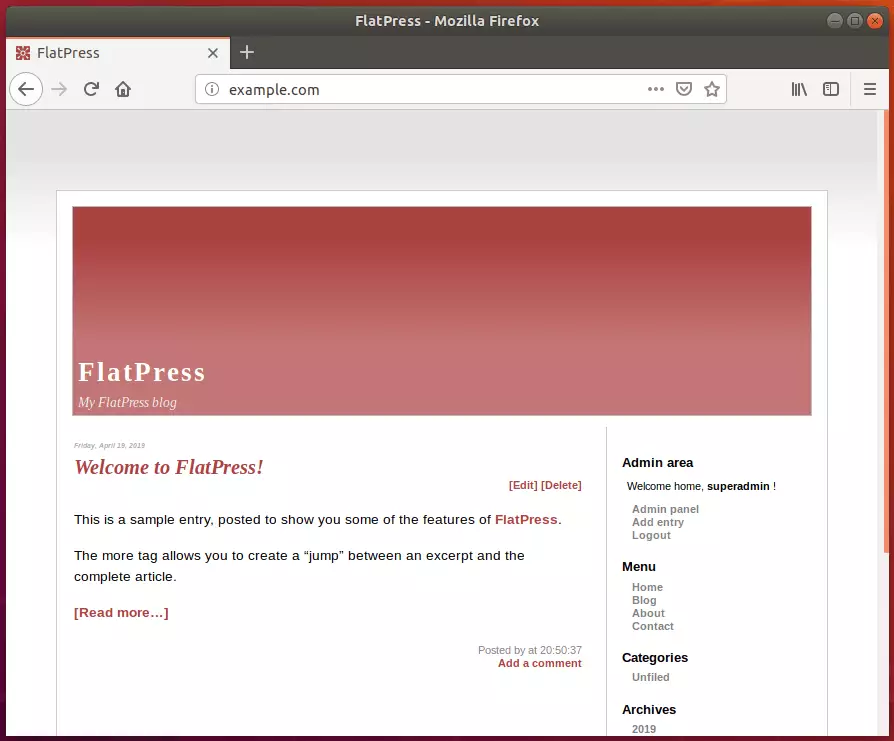
Task: Click Logout in the Admin area
Action: 651,535
